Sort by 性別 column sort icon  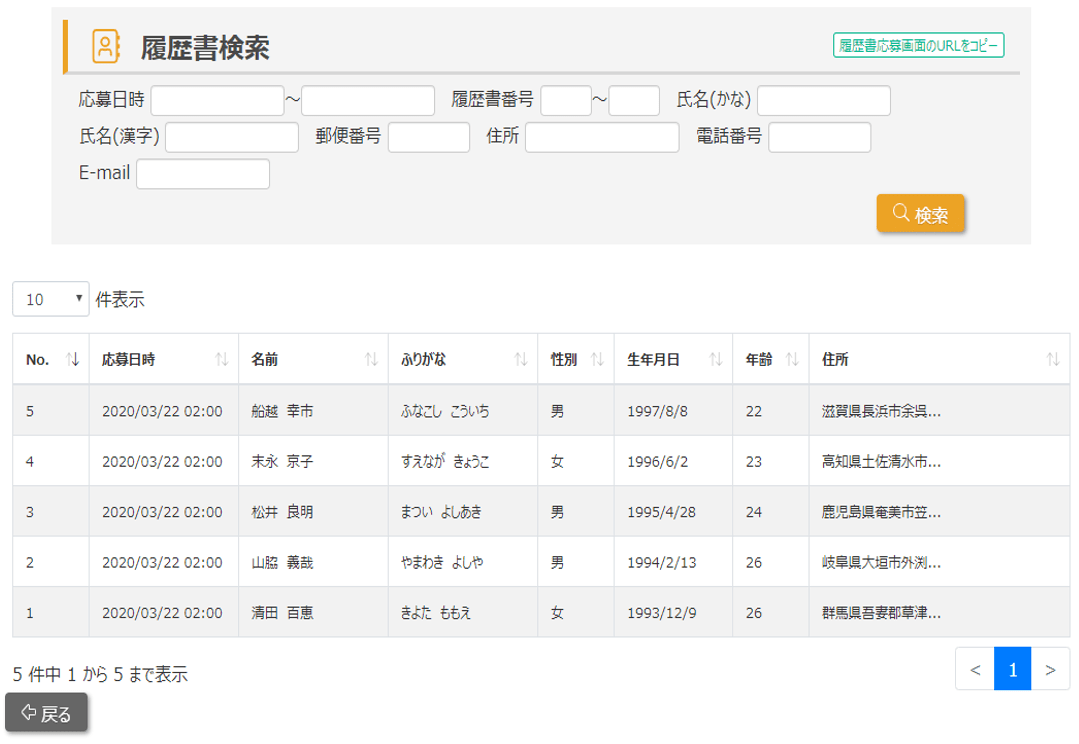click(597, 360)
